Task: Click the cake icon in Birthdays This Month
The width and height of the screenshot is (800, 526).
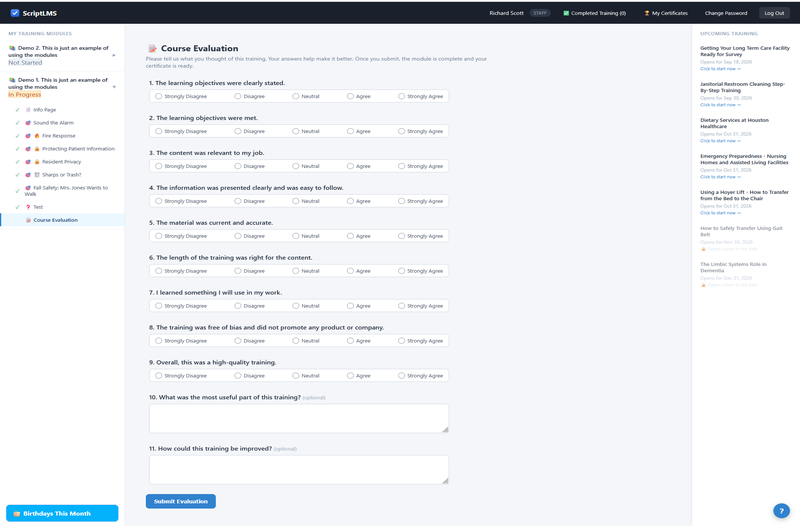Action: 17,514
